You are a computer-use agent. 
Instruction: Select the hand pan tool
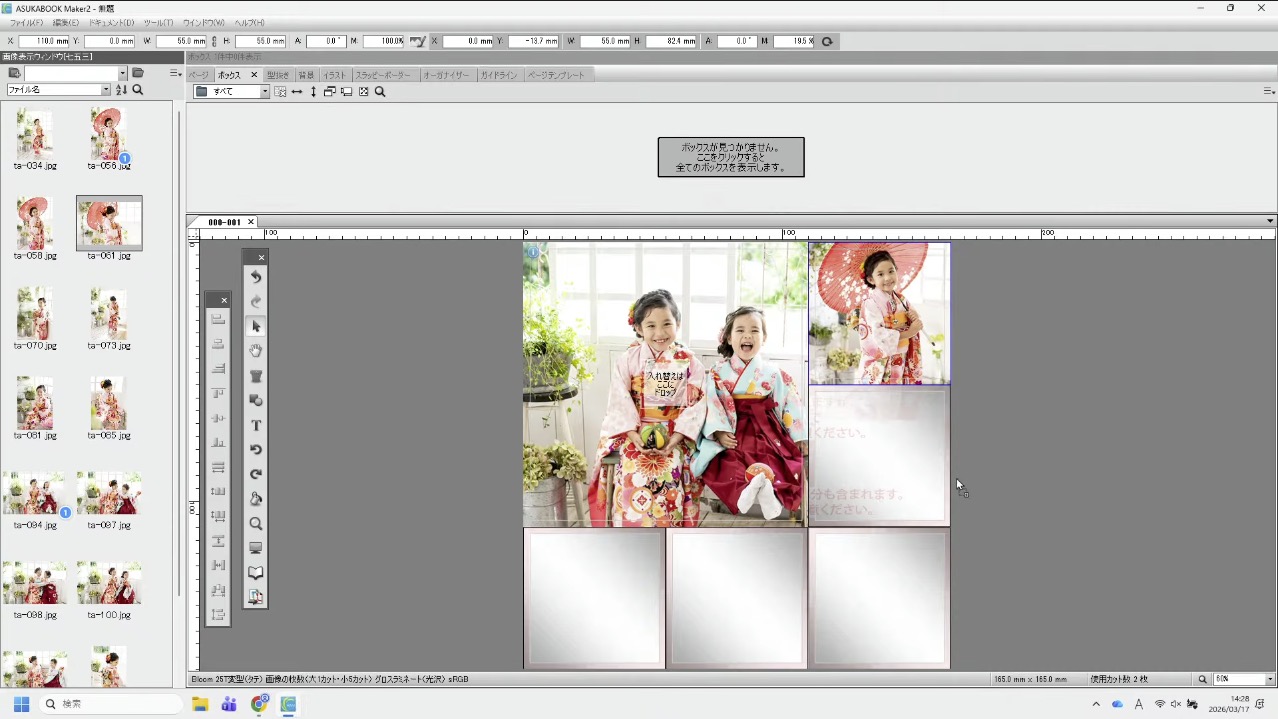[x=256, y=351]
